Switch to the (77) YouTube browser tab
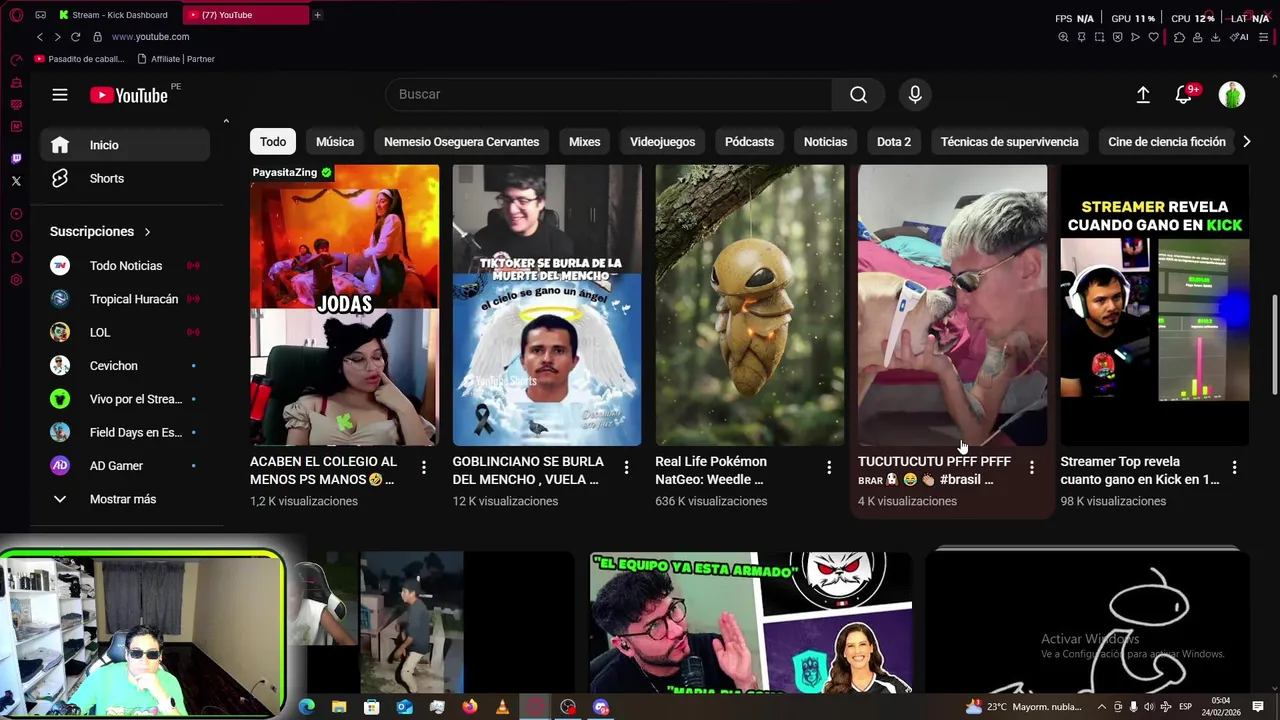Screen dimensions: 1280x720 pyautogui.click(x=246, y=15)
